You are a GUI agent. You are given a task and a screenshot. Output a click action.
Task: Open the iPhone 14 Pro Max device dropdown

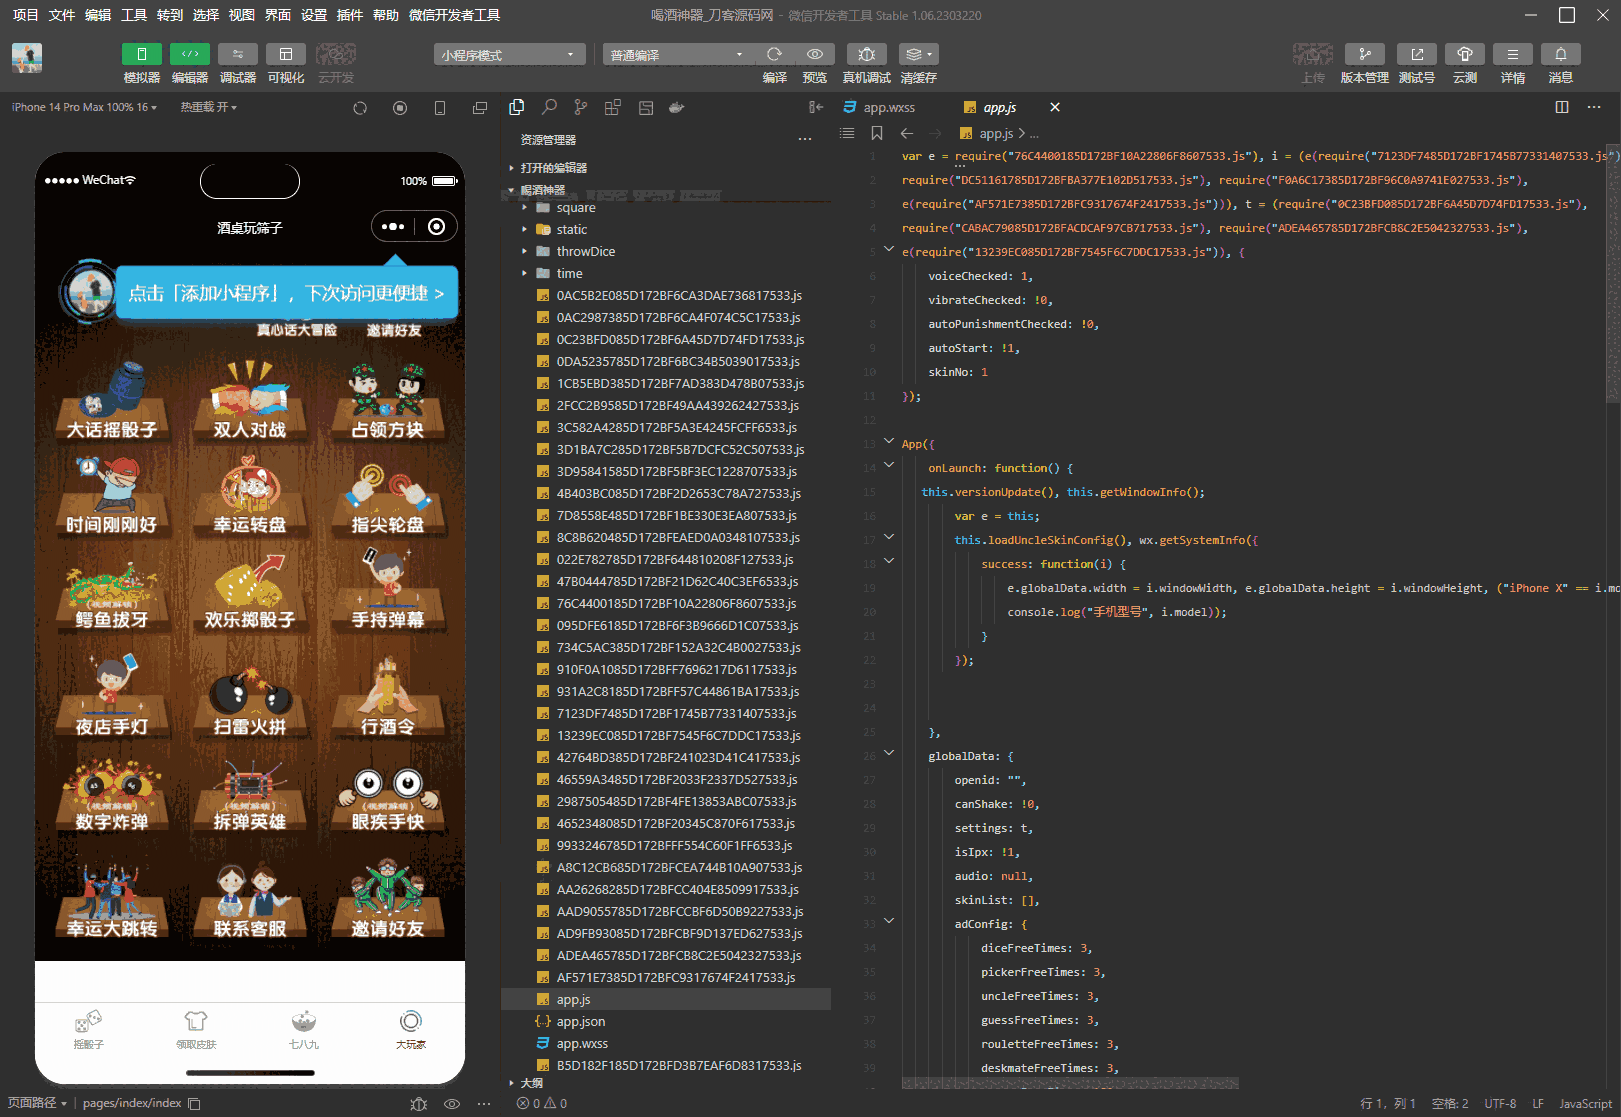pyautogui.click(x=84, y=107)
